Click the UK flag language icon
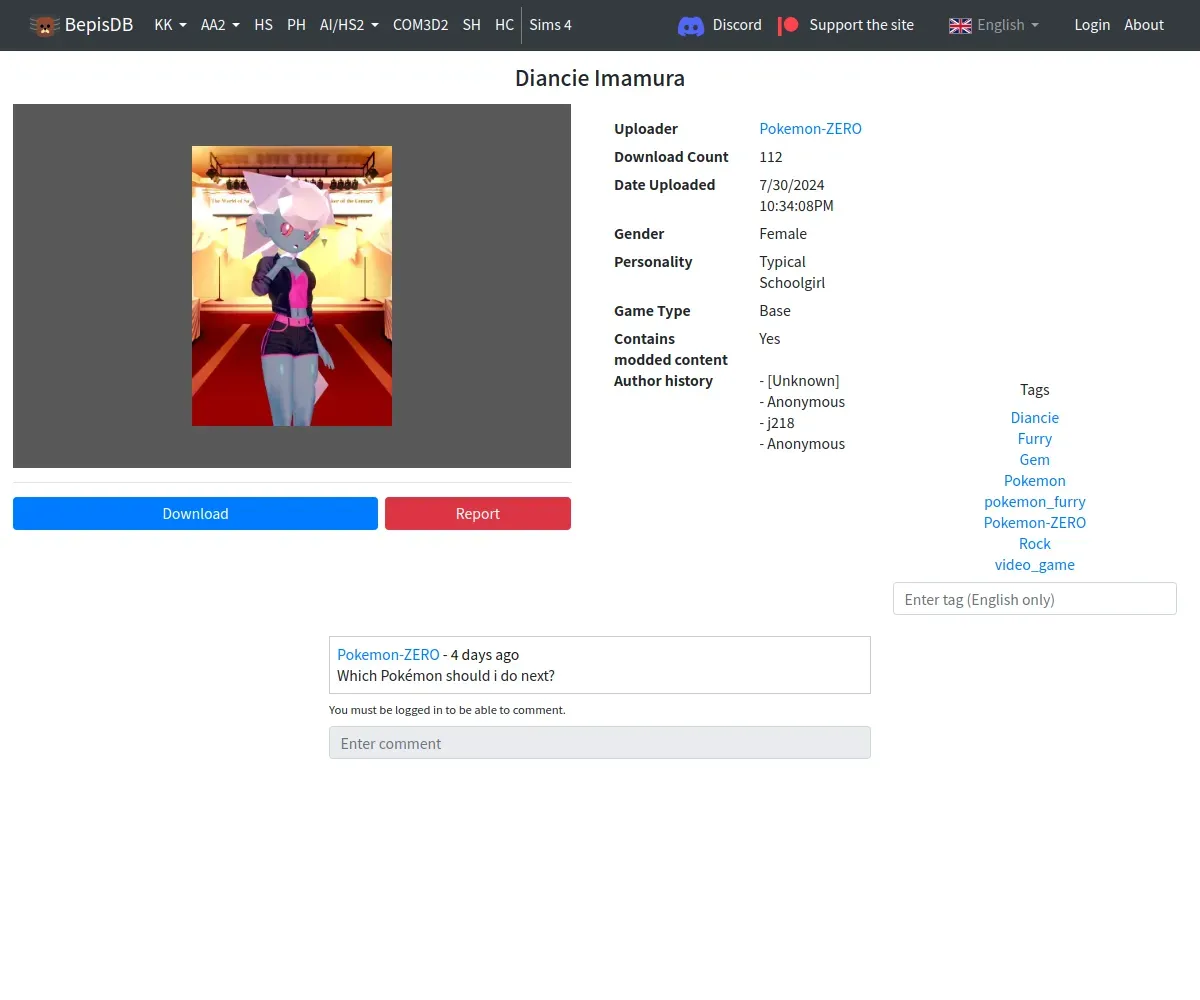 pos(960,25)
